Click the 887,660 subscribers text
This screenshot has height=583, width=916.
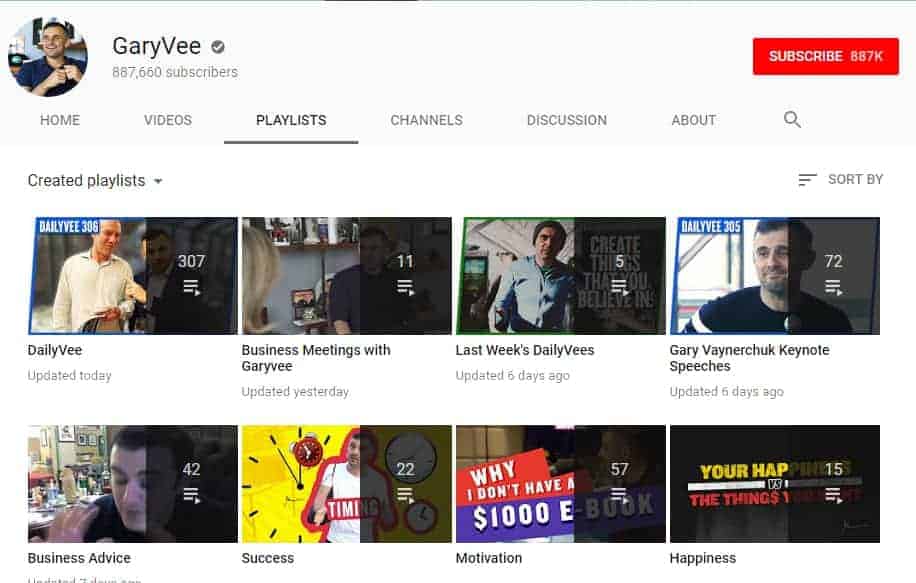pos(175,72)
